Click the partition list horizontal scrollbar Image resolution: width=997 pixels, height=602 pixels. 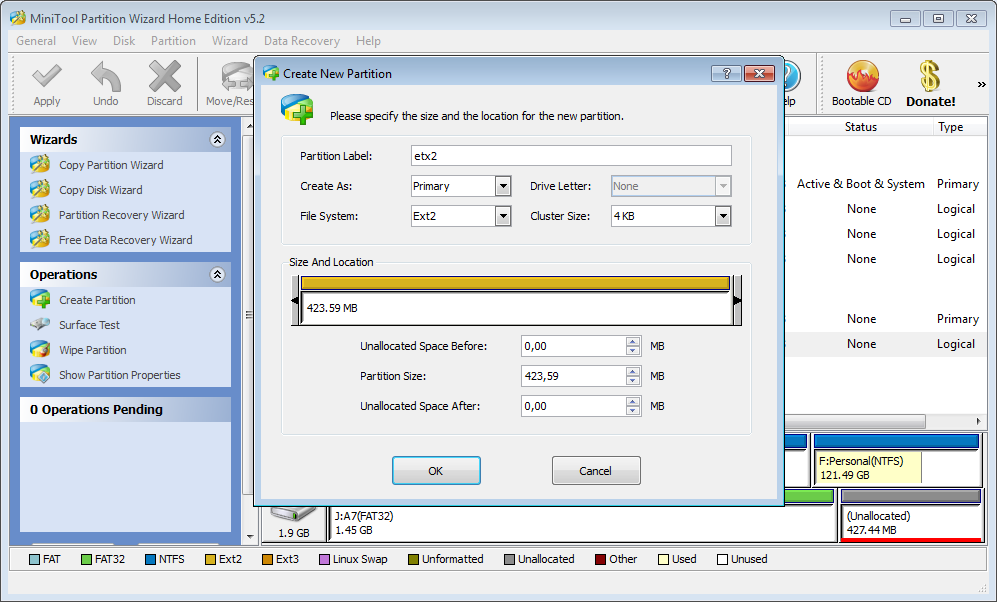(855, 421)
